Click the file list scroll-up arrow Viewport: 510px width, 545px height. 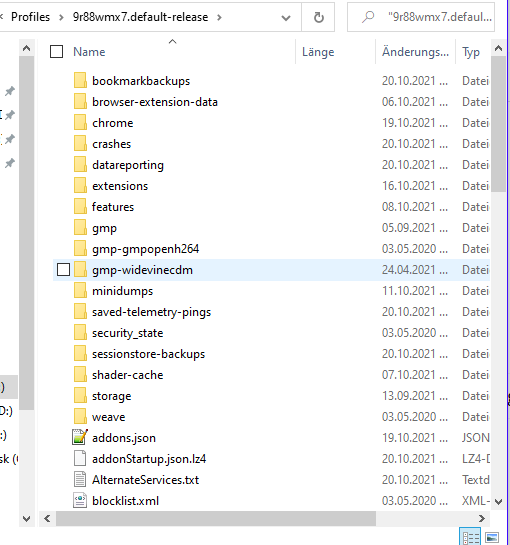pyautogui.click(x=498, y=48)
